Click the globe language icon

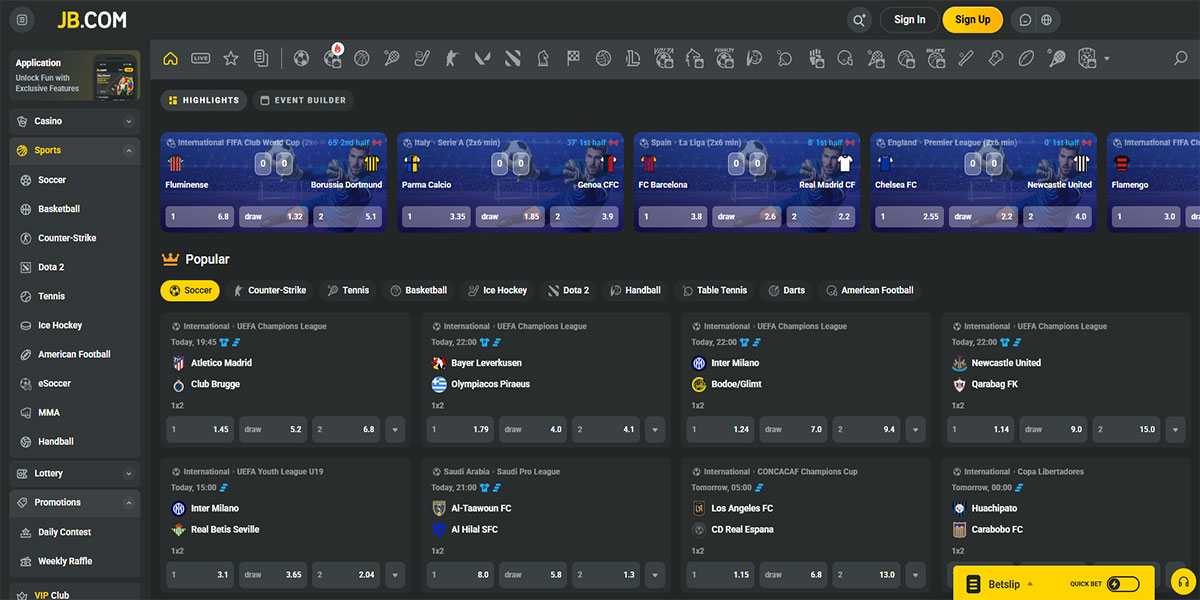(1047, 20)
